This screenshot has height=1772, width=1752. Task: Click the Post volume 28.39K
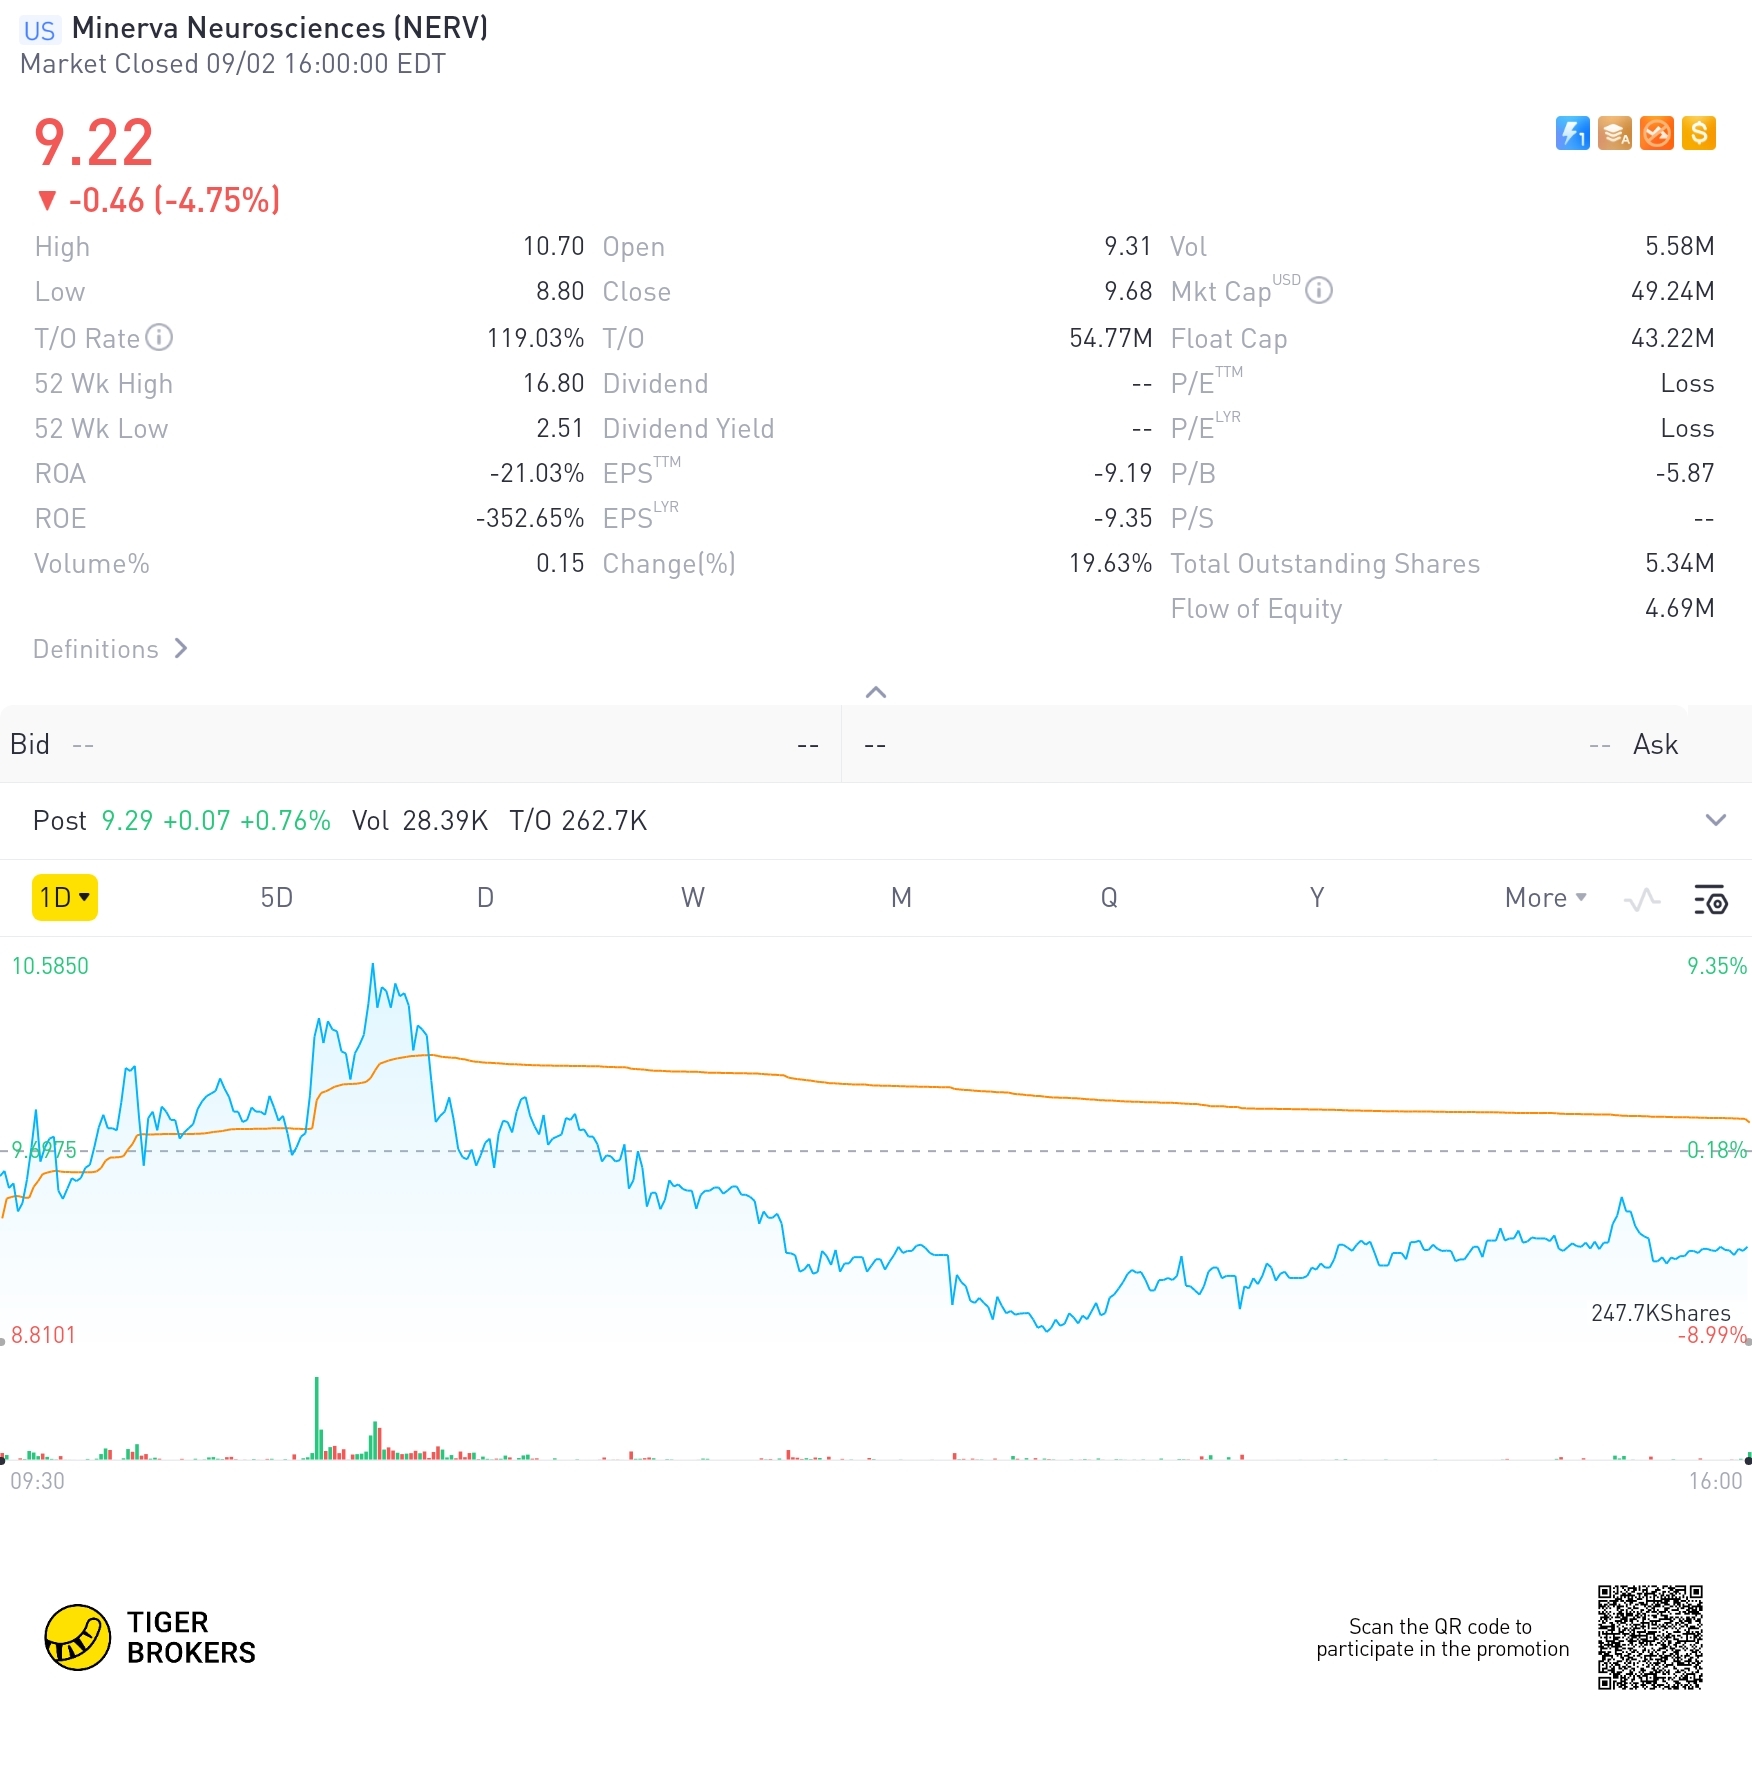click(445, 821)
